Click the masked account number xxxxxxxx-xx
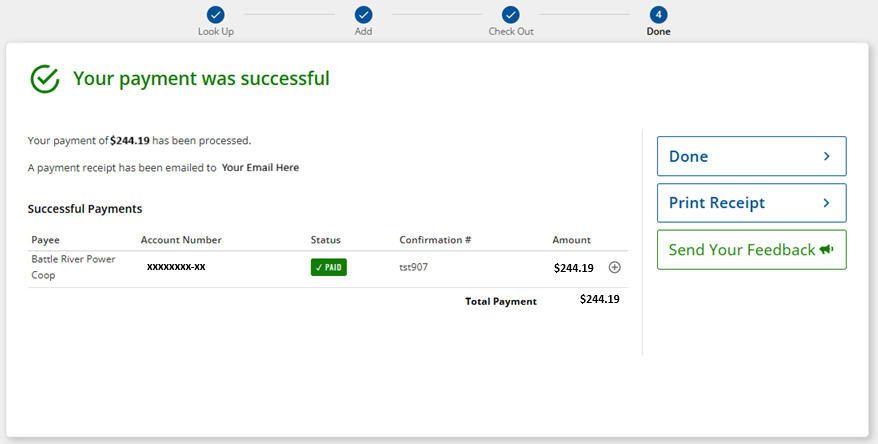Viewport: 878px width, 444px height. click(x=176, y=267)
